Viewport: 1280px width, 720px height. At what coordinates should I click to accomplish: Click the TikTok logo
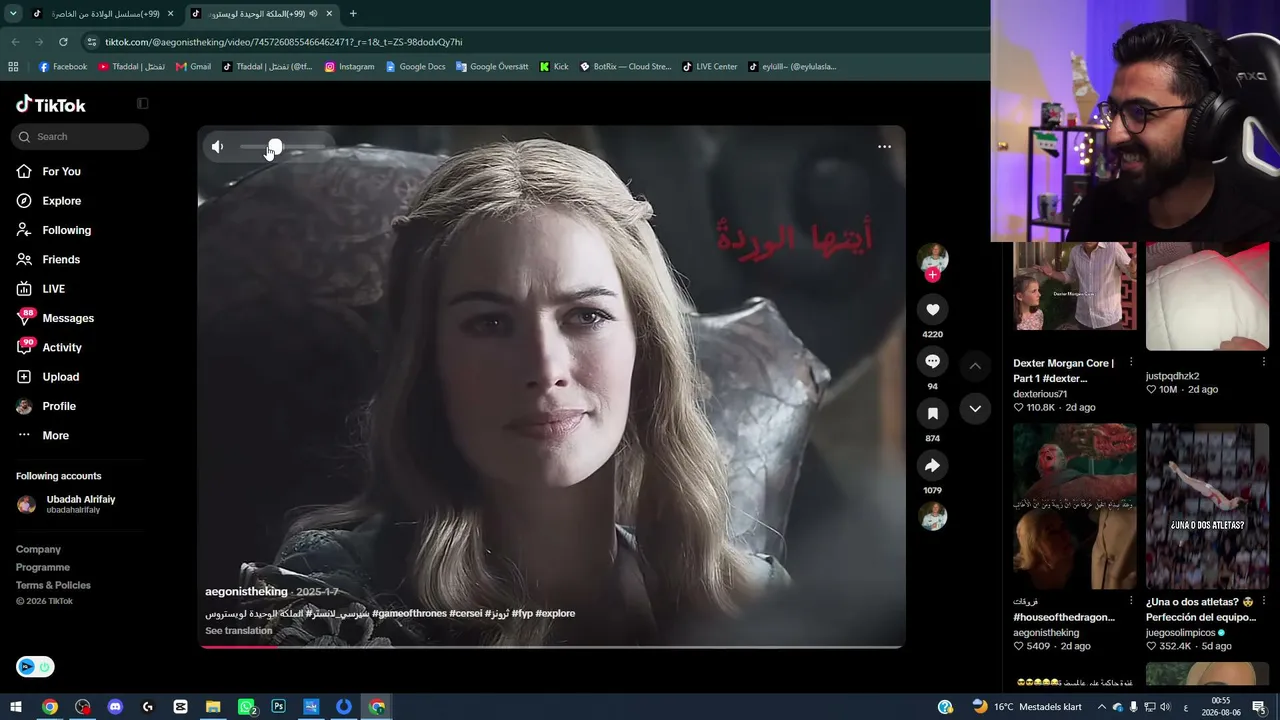coord(51,105)
